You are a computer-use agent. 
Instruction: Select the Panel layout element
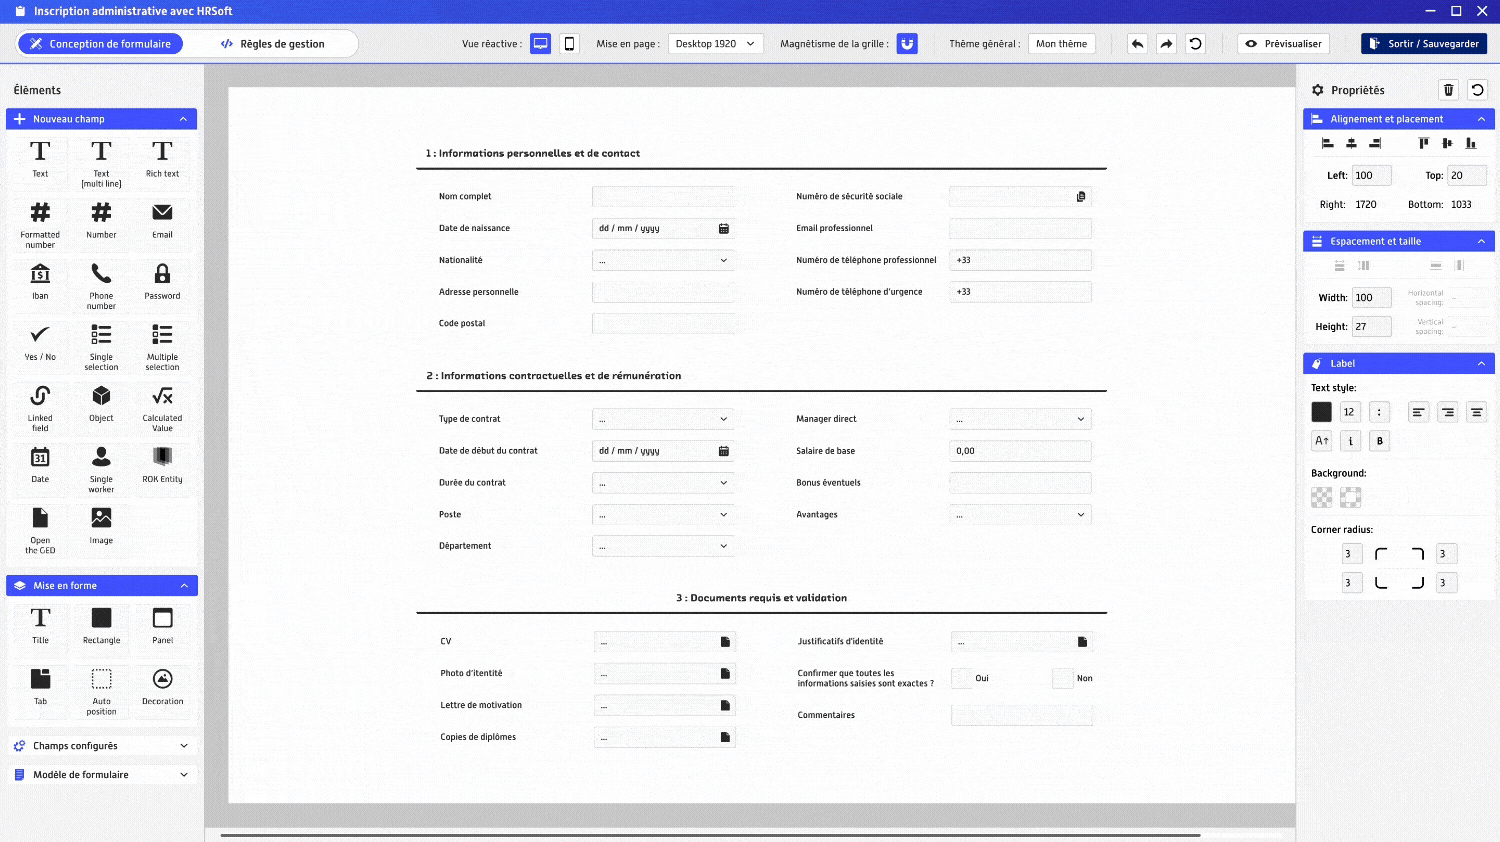coord(162,625)
